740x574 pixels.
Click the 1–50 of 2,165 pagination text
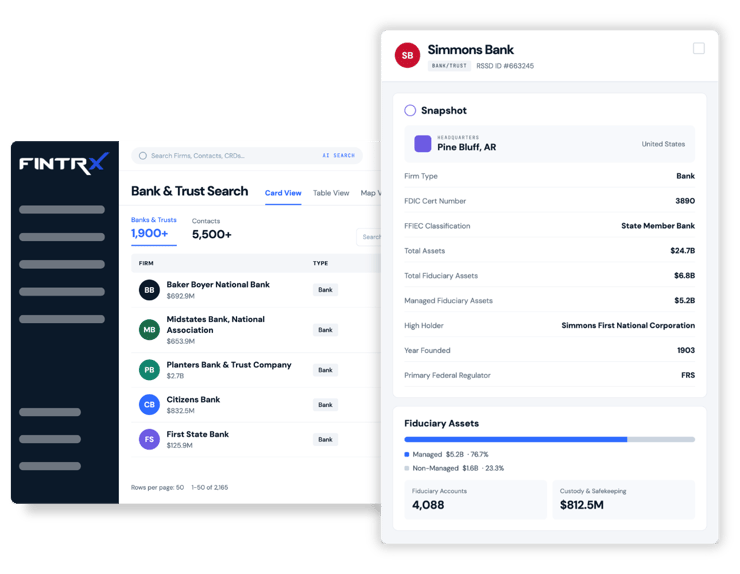210,488
